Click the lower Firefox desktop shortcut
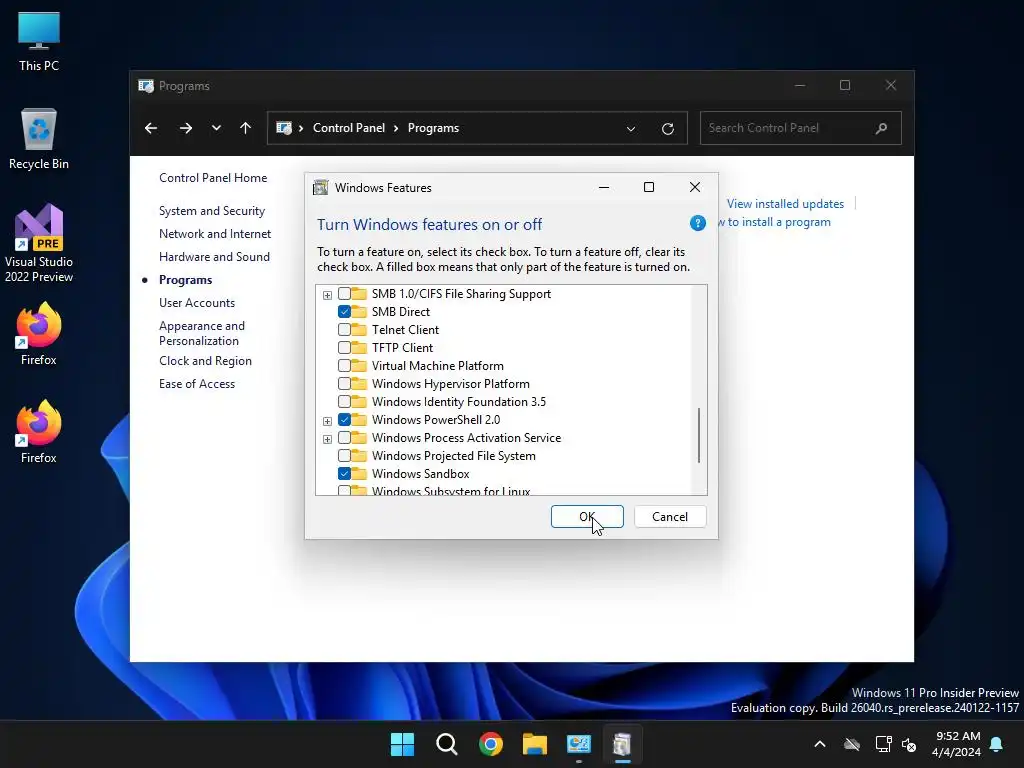Viewport: 1024px width, 768px height. pos(39,432)
